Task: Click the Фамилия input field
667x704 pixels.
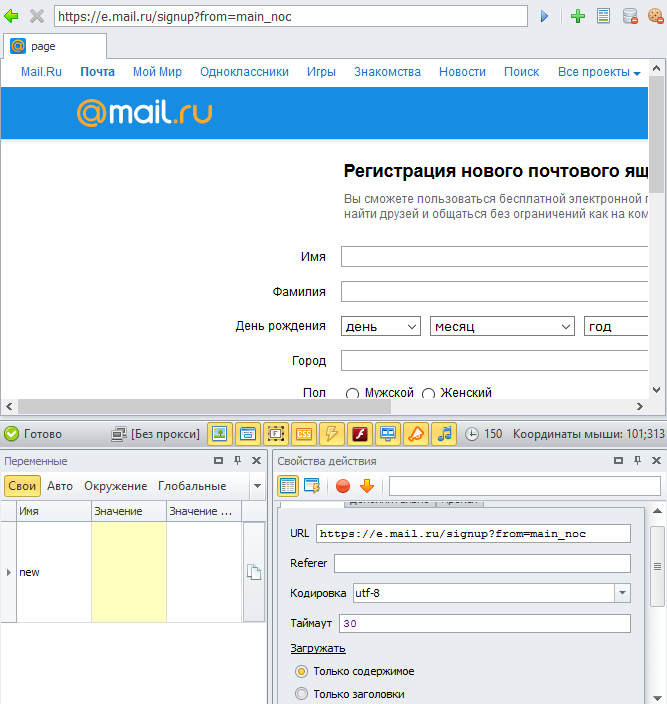Action: 495,291
